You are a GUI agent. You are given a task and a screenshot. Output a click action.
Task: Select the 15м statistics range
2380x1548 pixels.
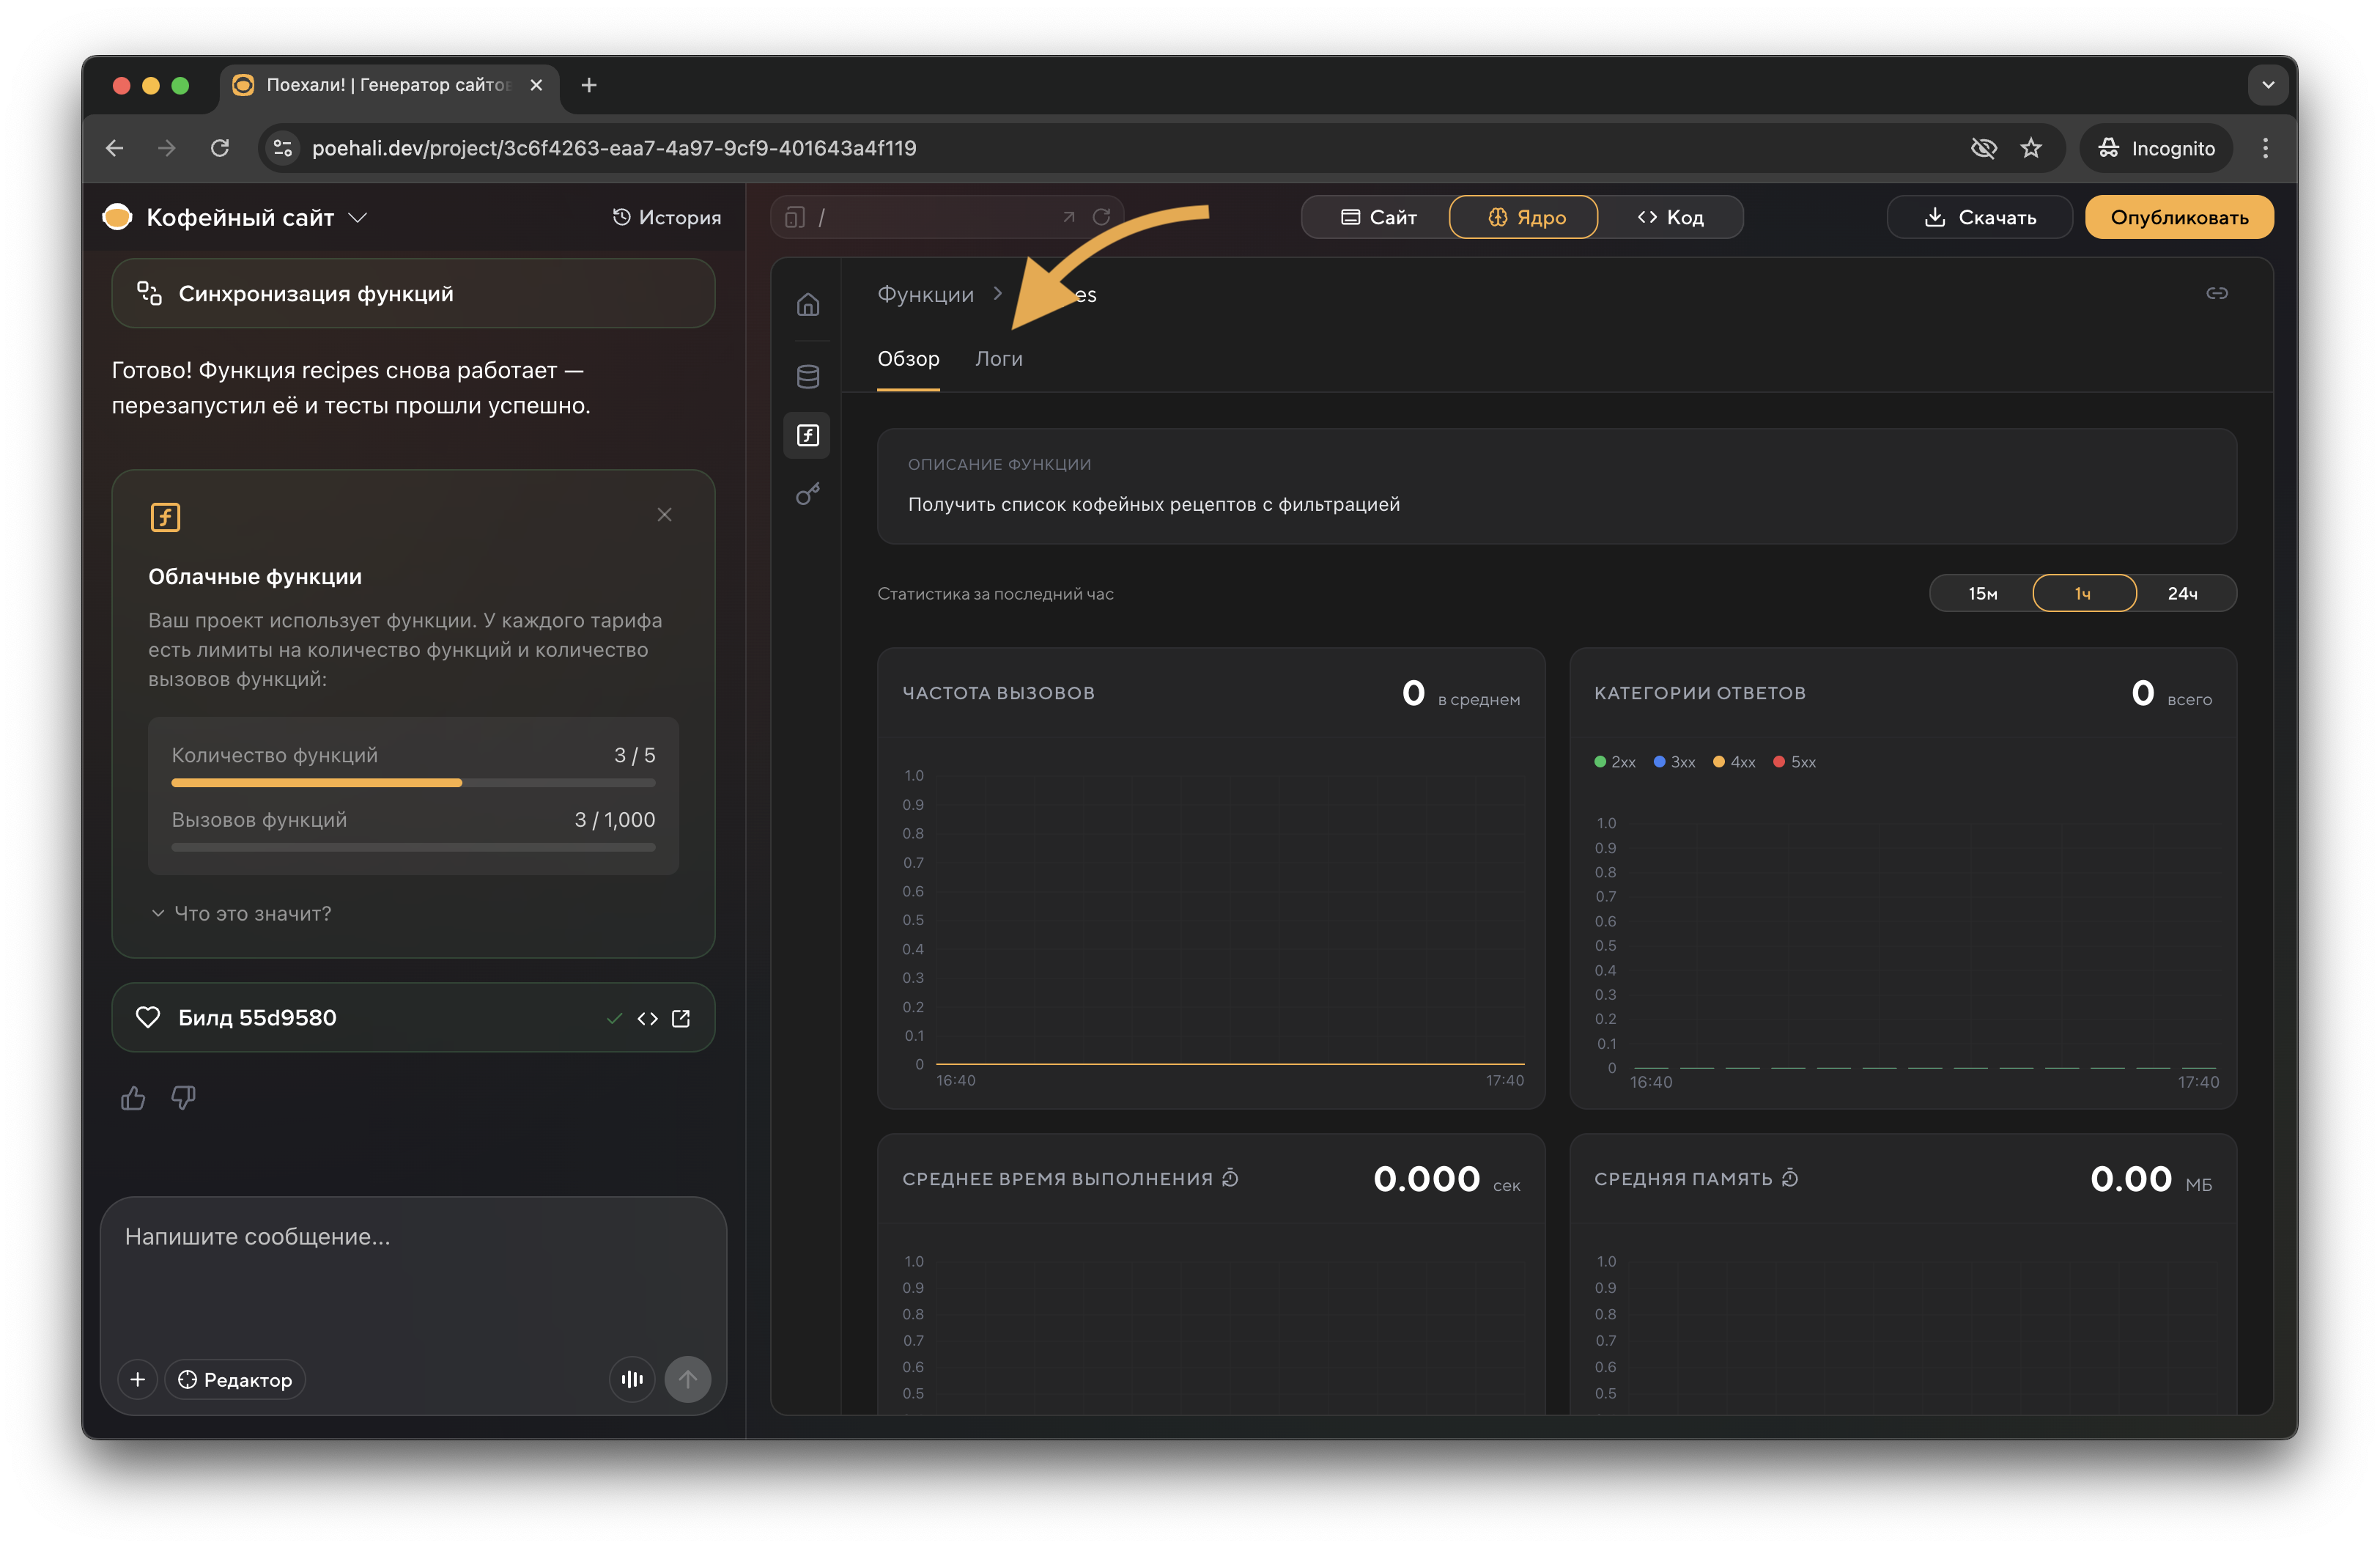(x=1982, y=593)
